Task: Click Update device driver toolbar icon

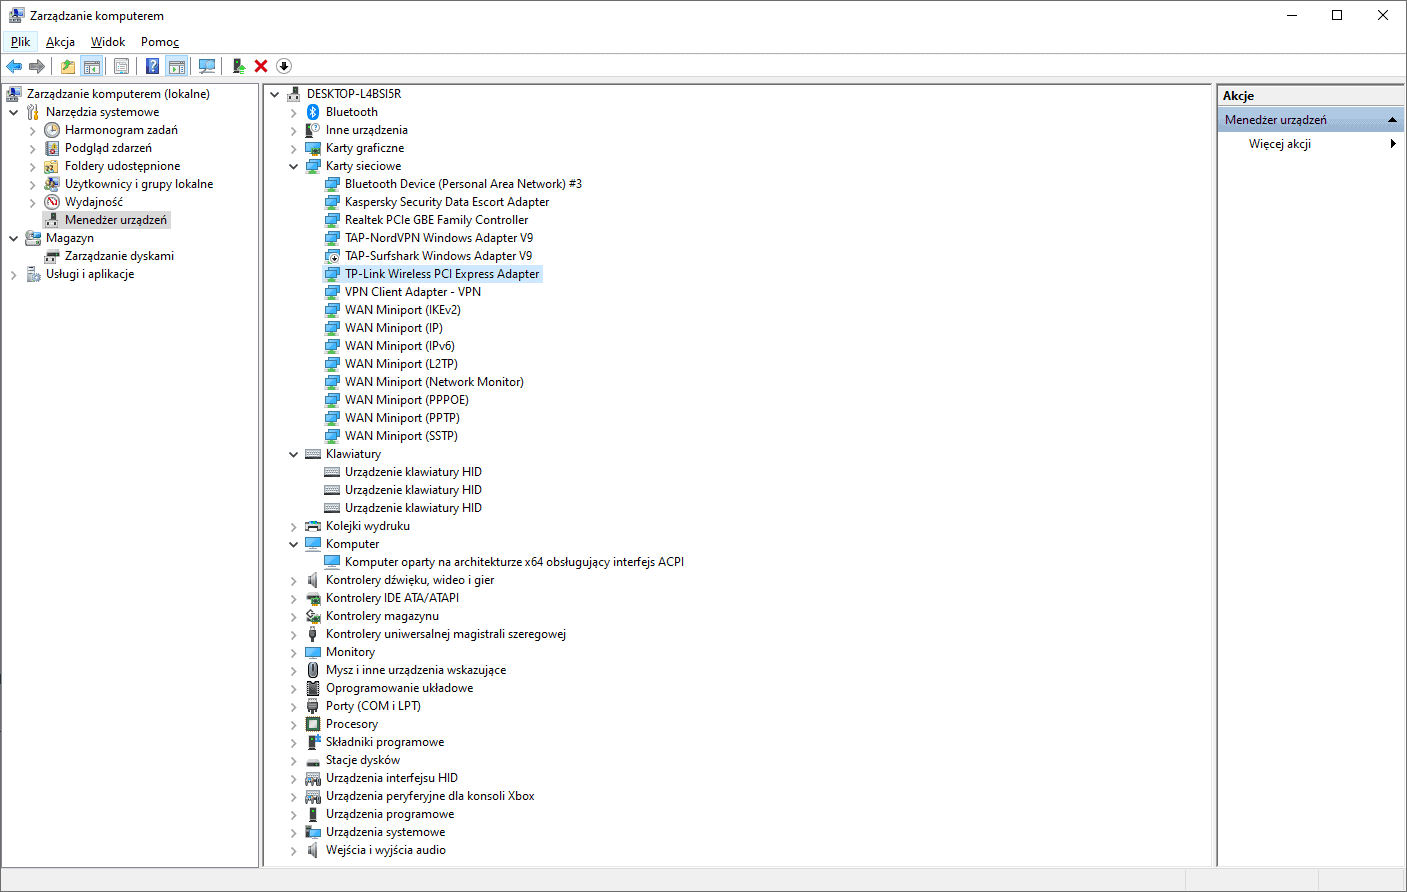Action: coord(238,66)
